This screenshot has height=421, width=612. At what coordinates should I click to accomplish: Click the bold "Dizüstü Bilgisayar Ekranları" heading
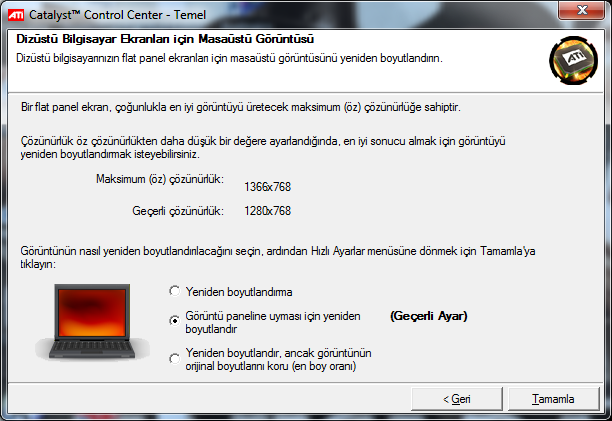tap(93, 39)
